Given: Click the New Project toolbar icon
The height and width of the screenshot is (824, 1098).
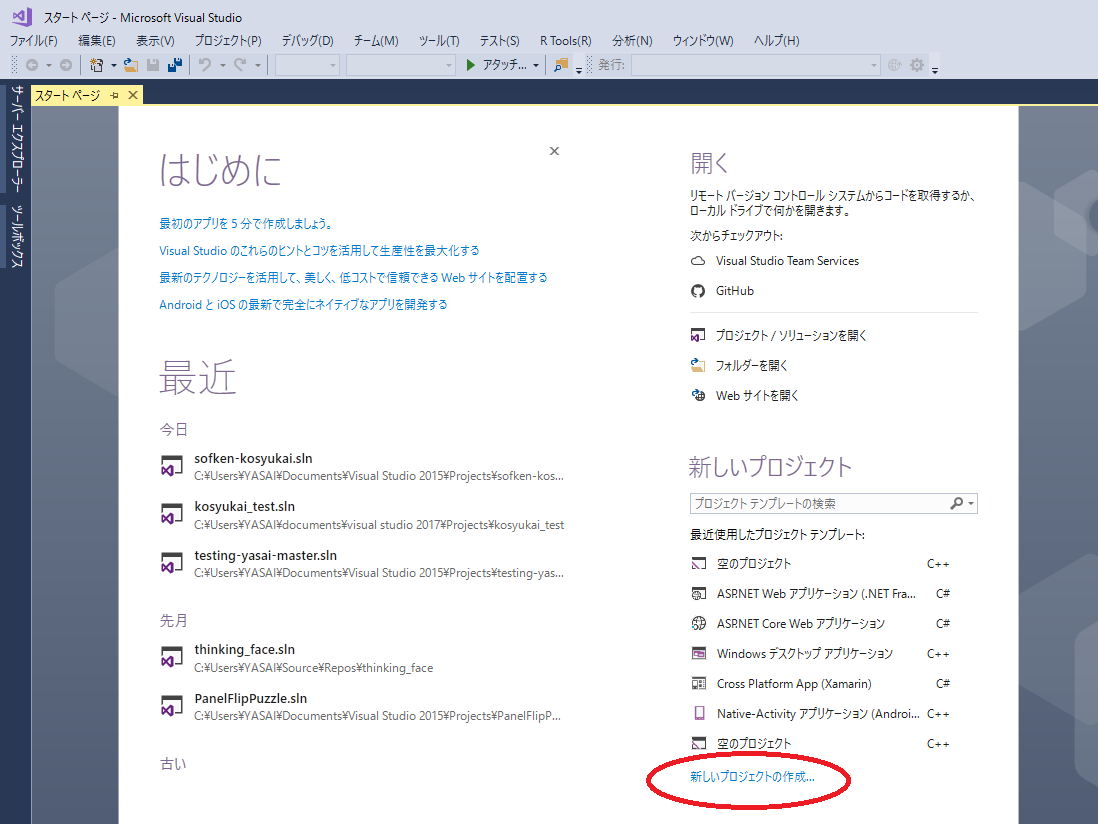Looking at the screenshot, I should coord(97,65).
